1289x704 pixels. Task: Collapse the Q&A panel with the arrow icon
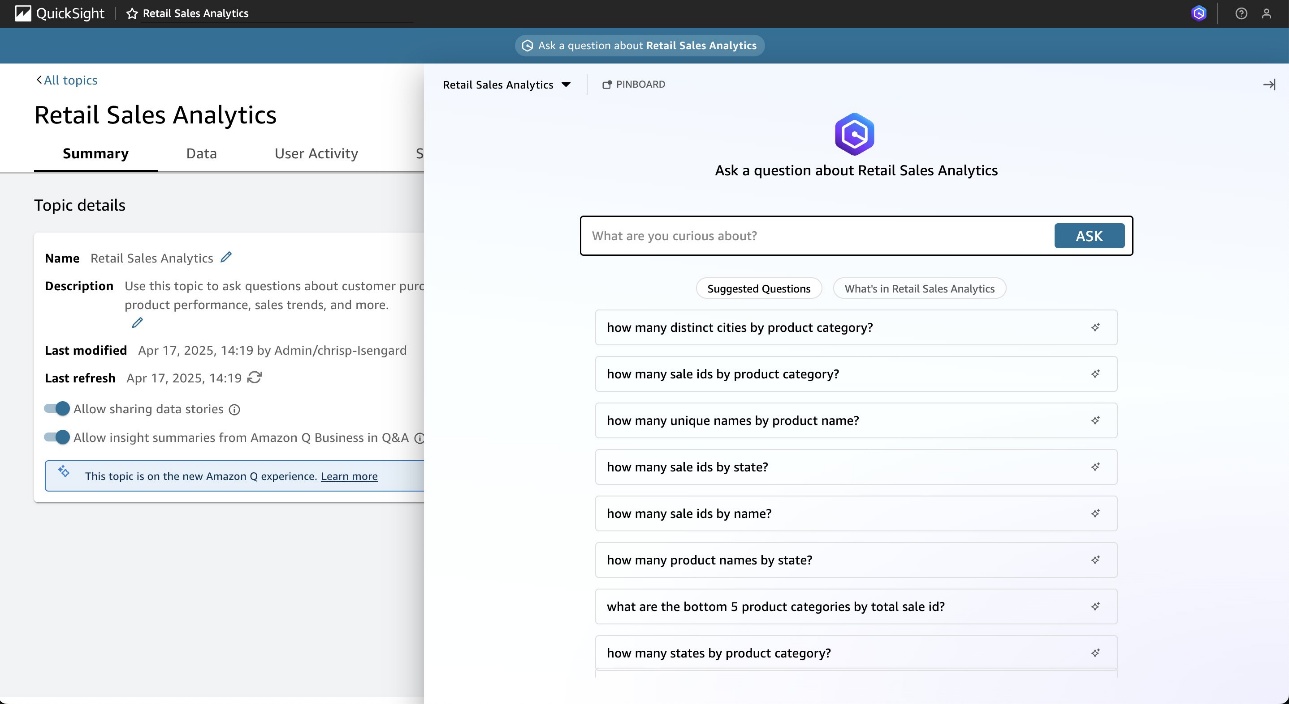(1269, 84)
